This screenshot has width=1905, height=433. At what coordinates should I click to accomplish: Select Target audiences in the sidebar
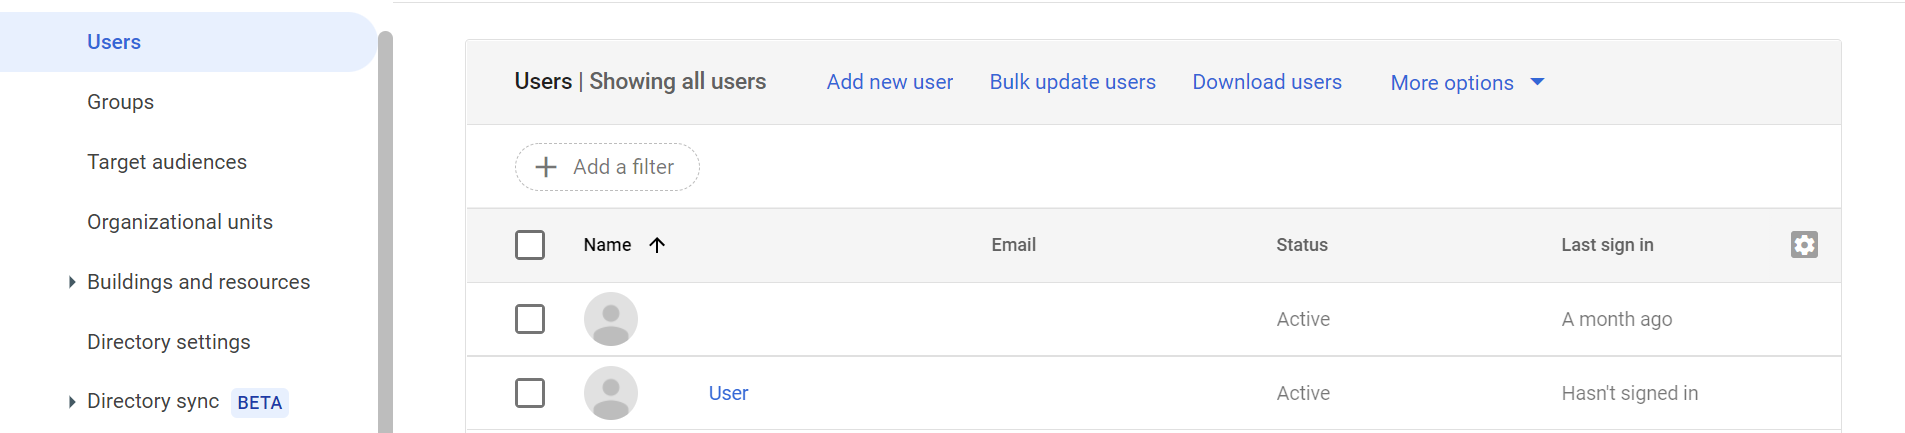(167, 162)
